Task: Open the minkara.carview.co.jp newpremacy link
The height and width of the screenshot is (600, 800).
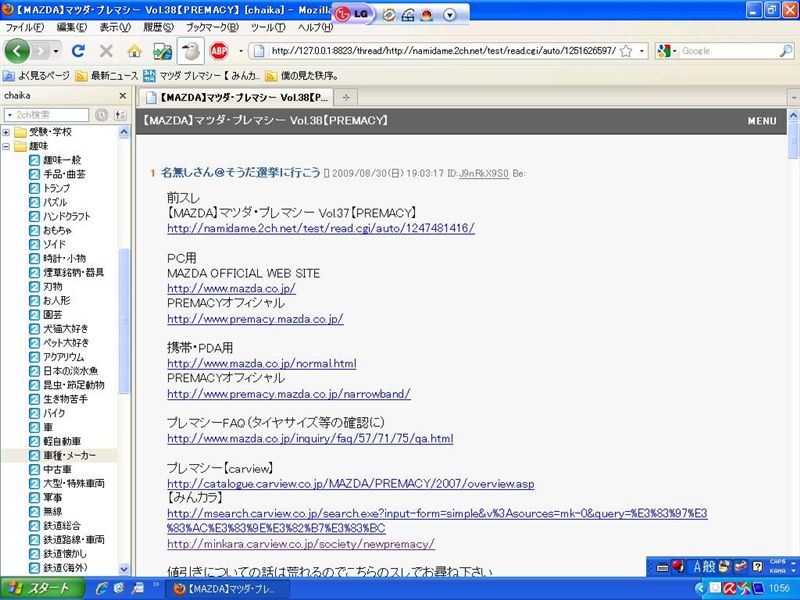Action: coord(301,544)
